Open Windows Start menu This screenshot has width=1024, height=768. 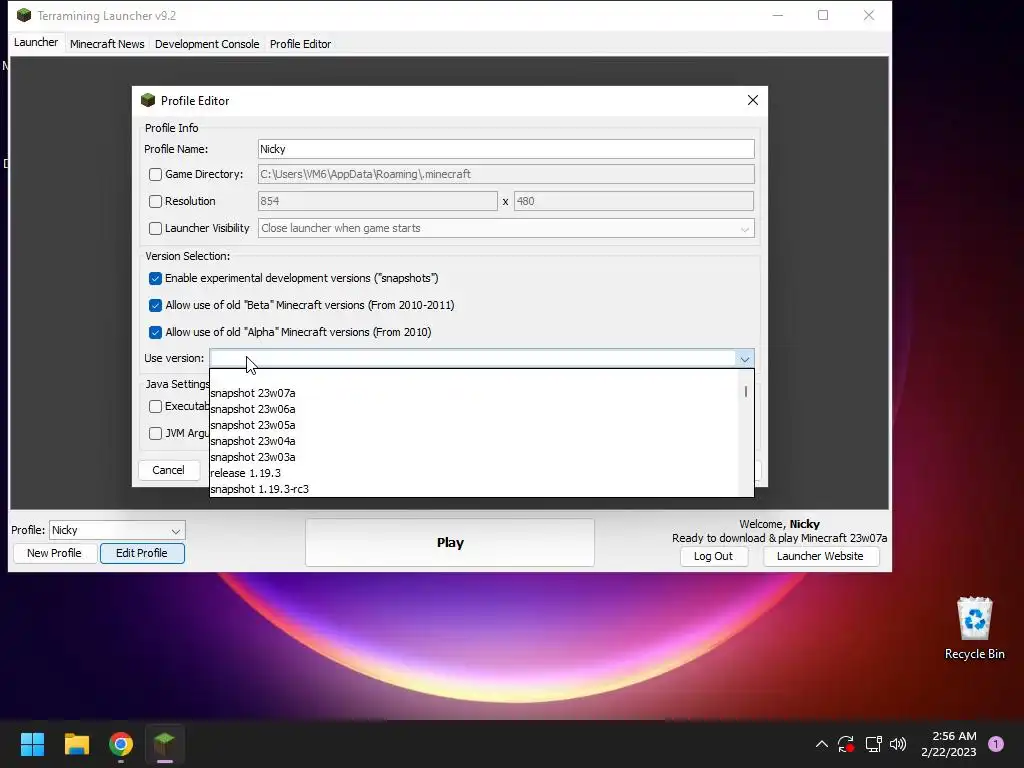point(32,744)
